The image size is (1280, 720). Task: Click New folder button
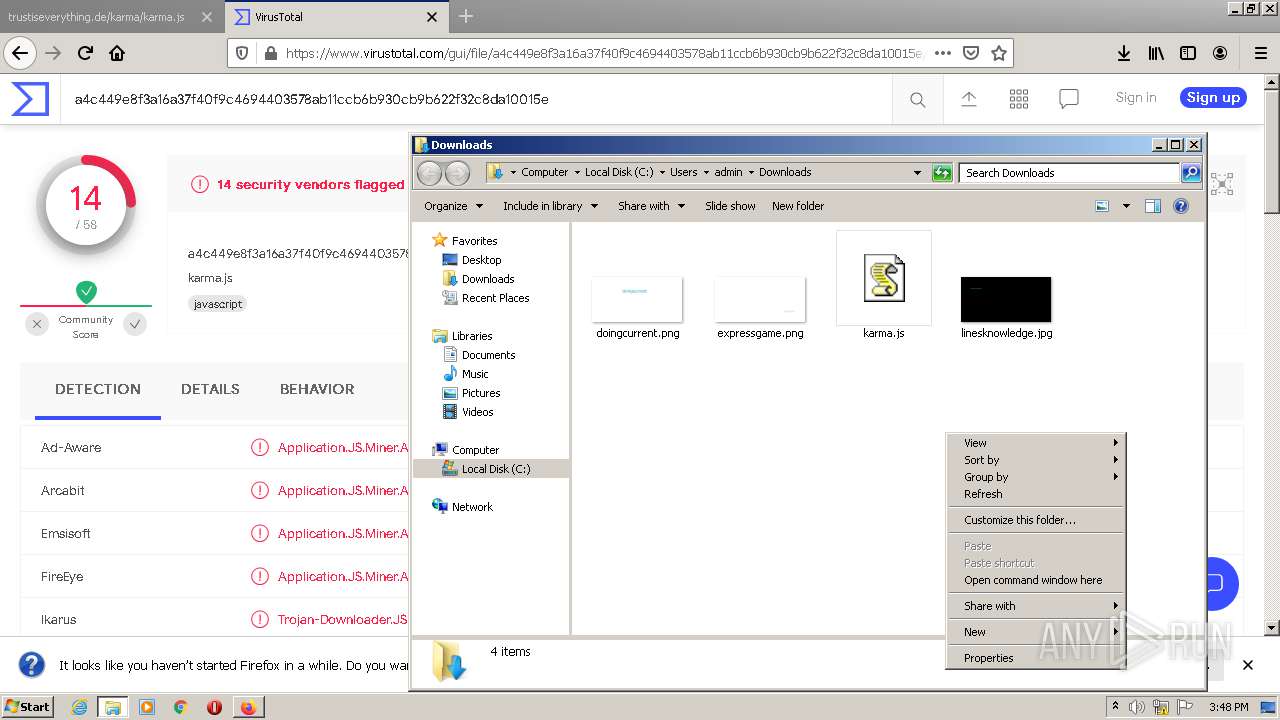(798, 206)
